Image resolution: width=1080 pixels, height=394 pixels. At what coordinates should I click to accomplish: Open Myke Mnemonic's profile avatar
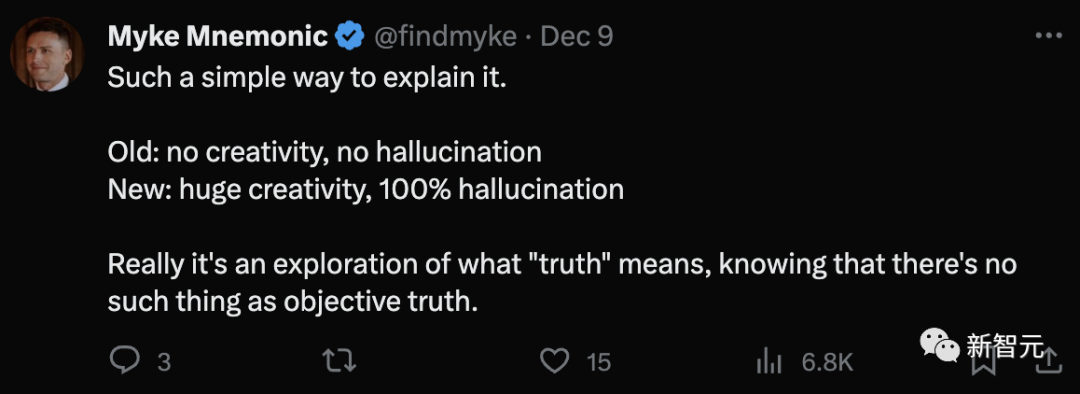[x=47, y=54]
